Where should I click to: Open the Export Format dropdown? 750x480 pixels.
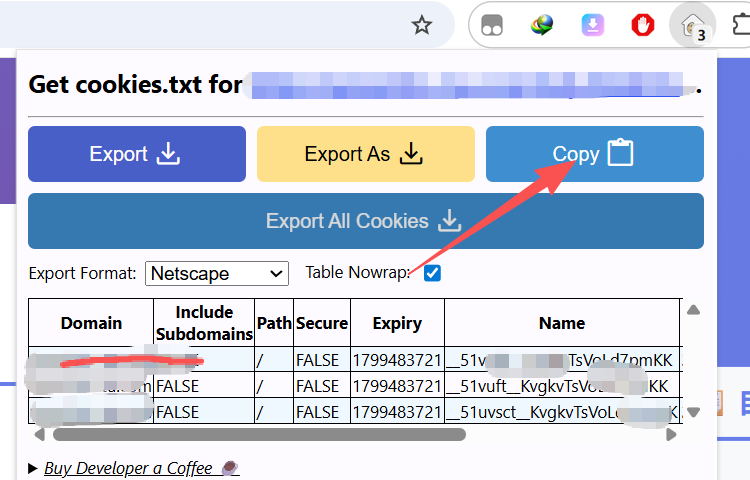coord(217,273)
